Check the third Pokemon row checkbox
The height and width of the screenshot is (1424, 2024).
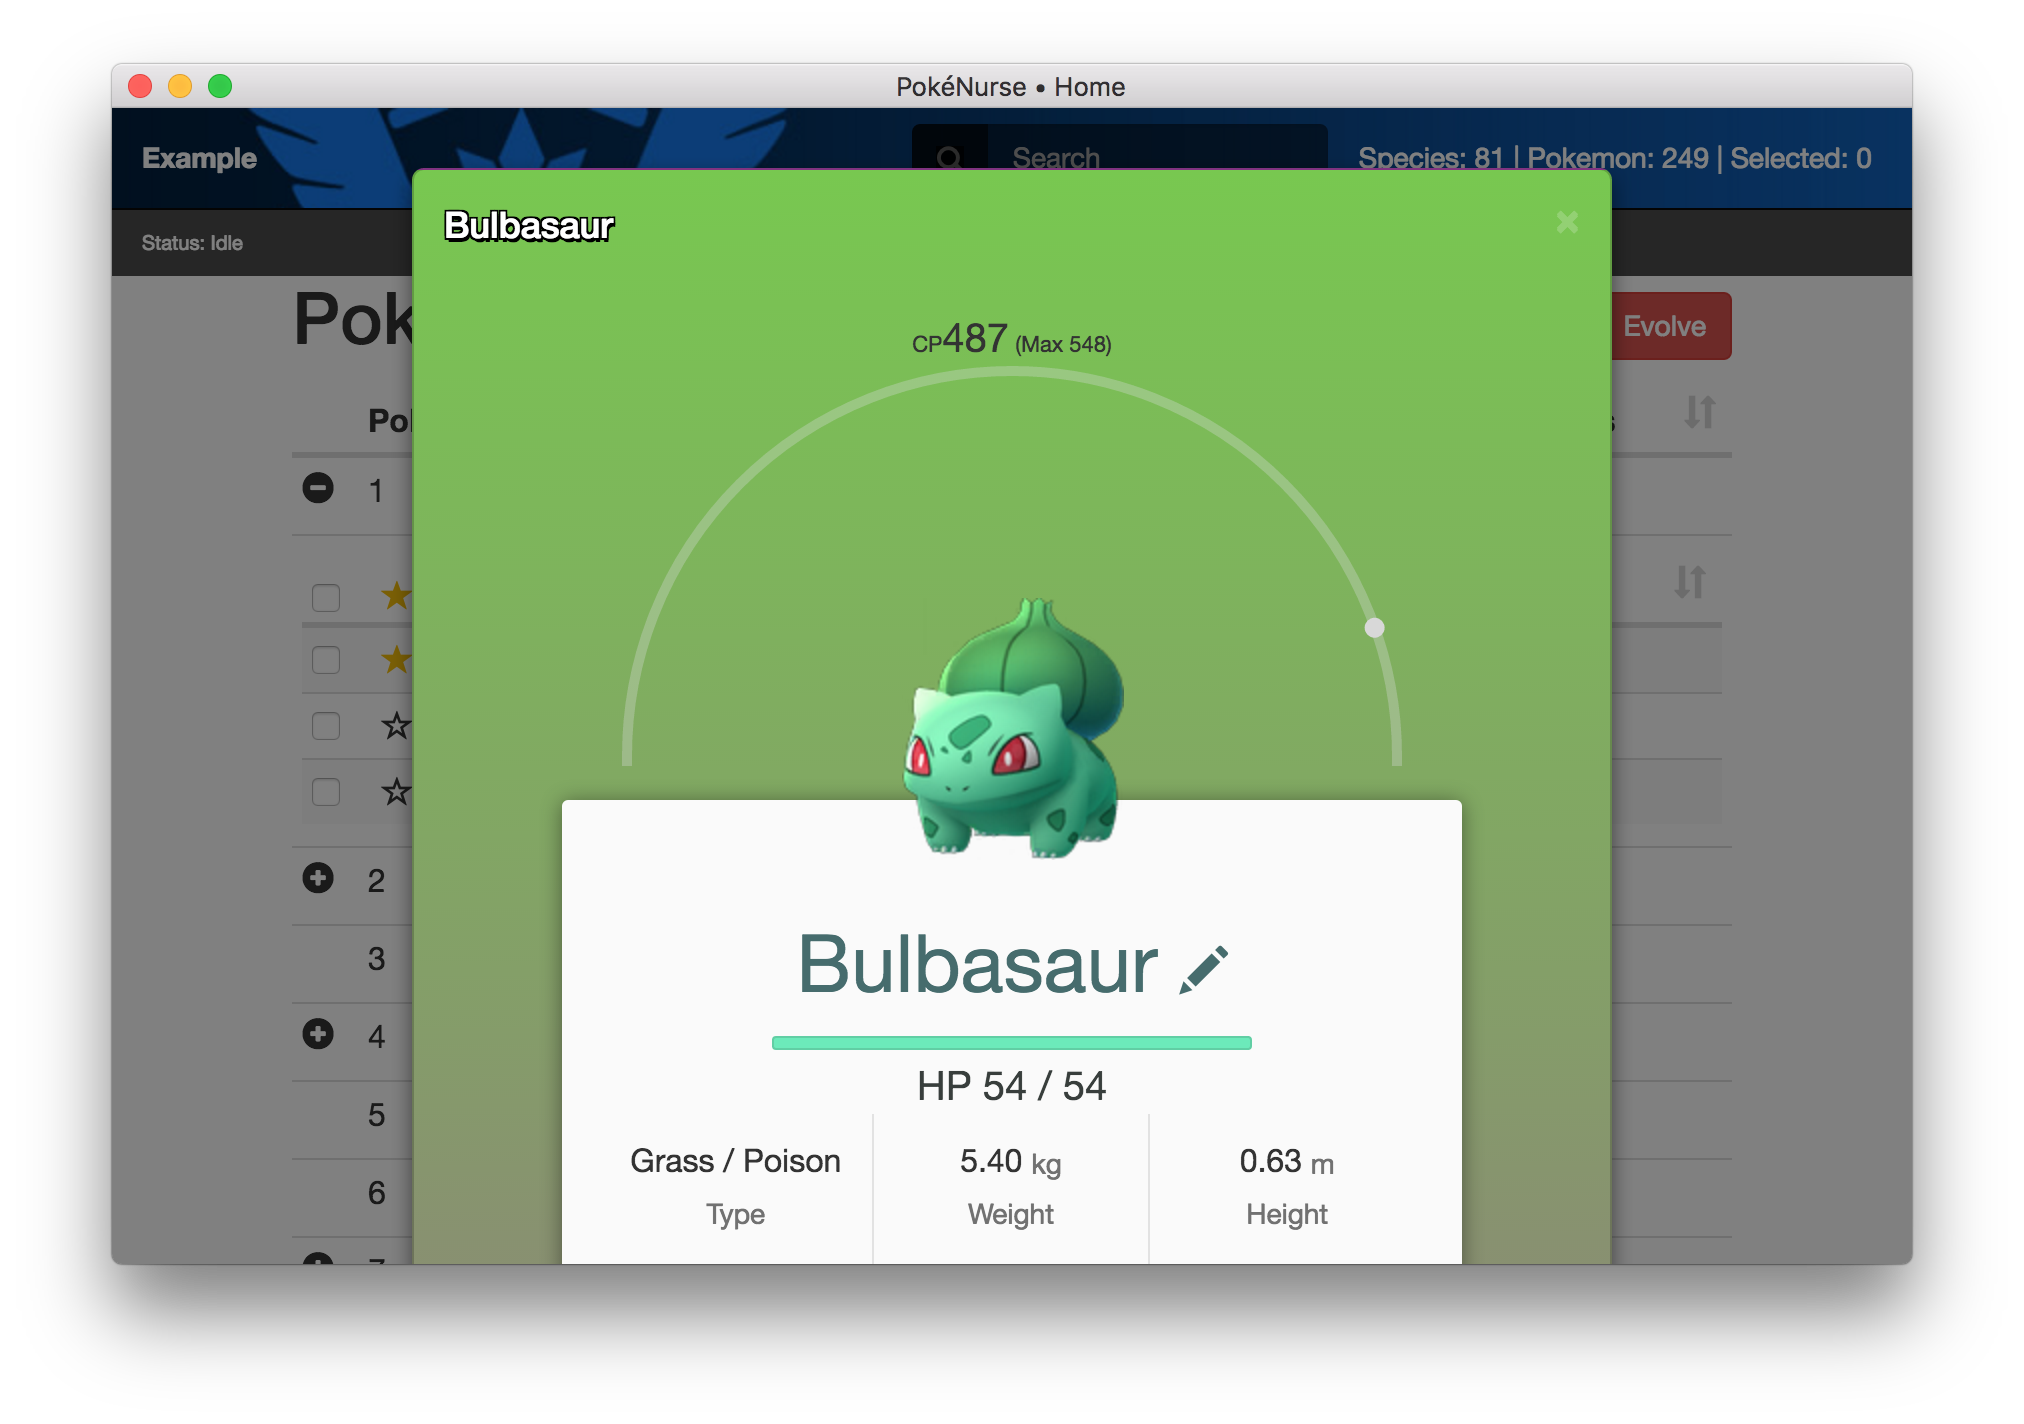click(x=326, y=726)
